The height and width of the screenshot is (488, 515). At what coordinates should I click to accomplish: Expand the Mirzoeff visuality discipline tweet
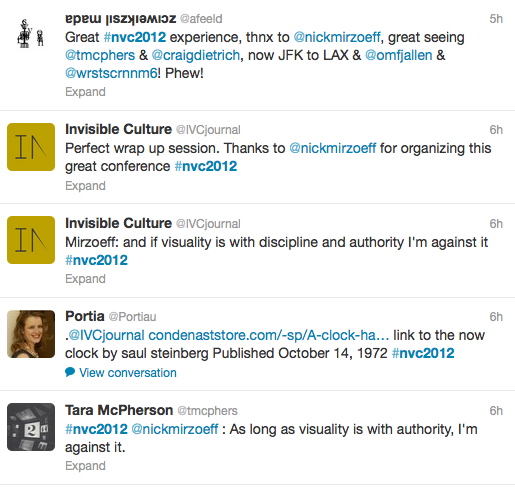point(85,279)
